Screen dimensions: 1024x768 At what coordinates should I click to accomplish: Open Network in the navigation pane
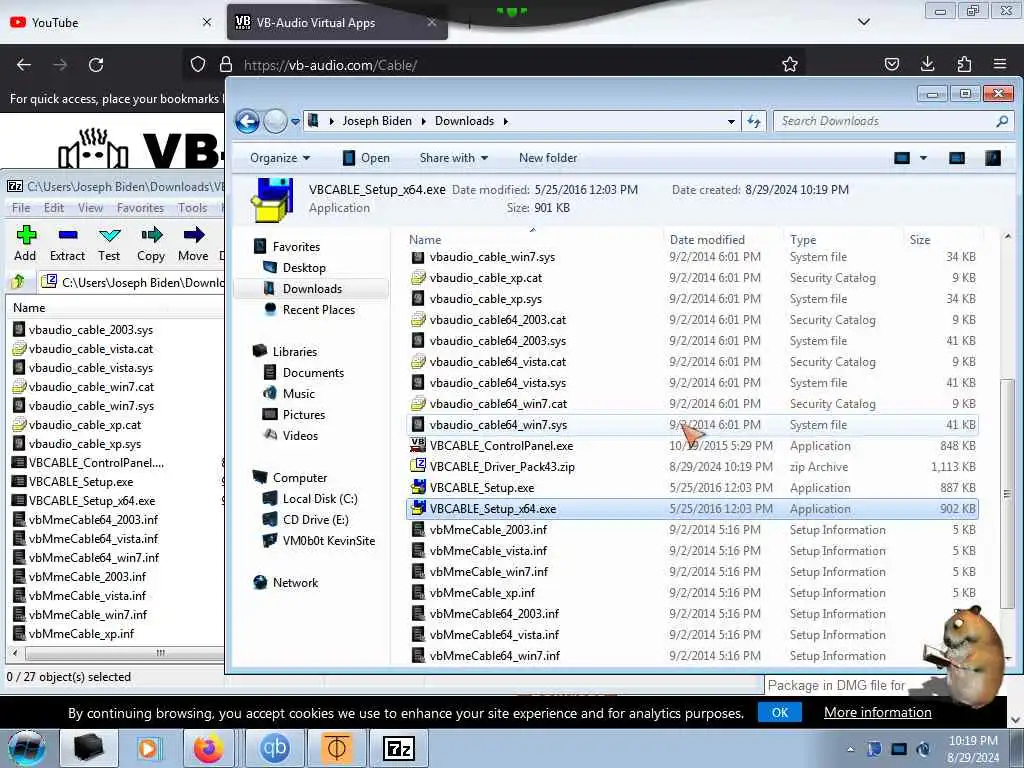(295, 583)
